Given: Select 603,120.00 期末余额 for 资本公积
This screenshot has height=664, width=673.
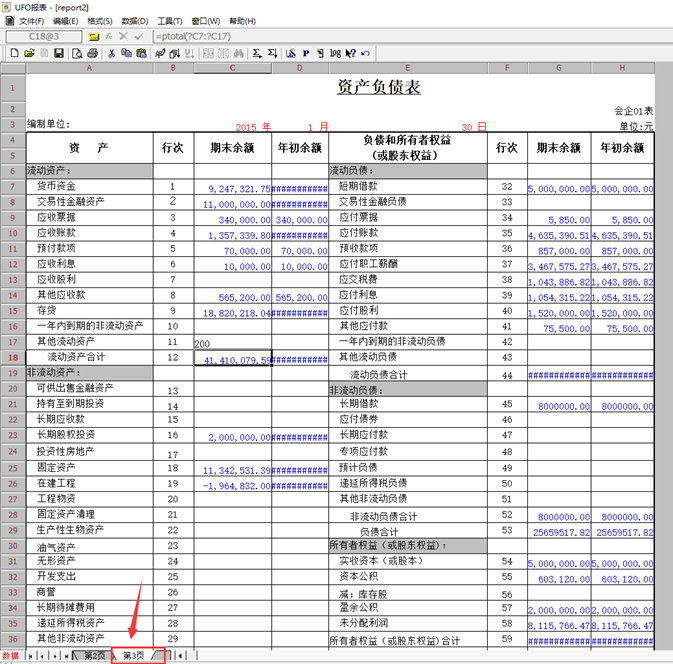Looking at the screenshot, I should tap(559, 578).
